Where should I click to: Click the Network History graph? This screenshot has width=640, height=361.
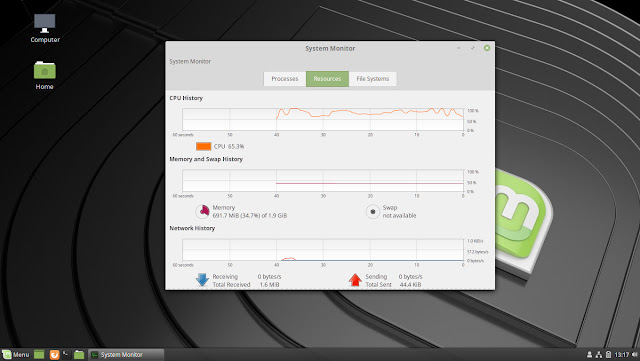323,250
